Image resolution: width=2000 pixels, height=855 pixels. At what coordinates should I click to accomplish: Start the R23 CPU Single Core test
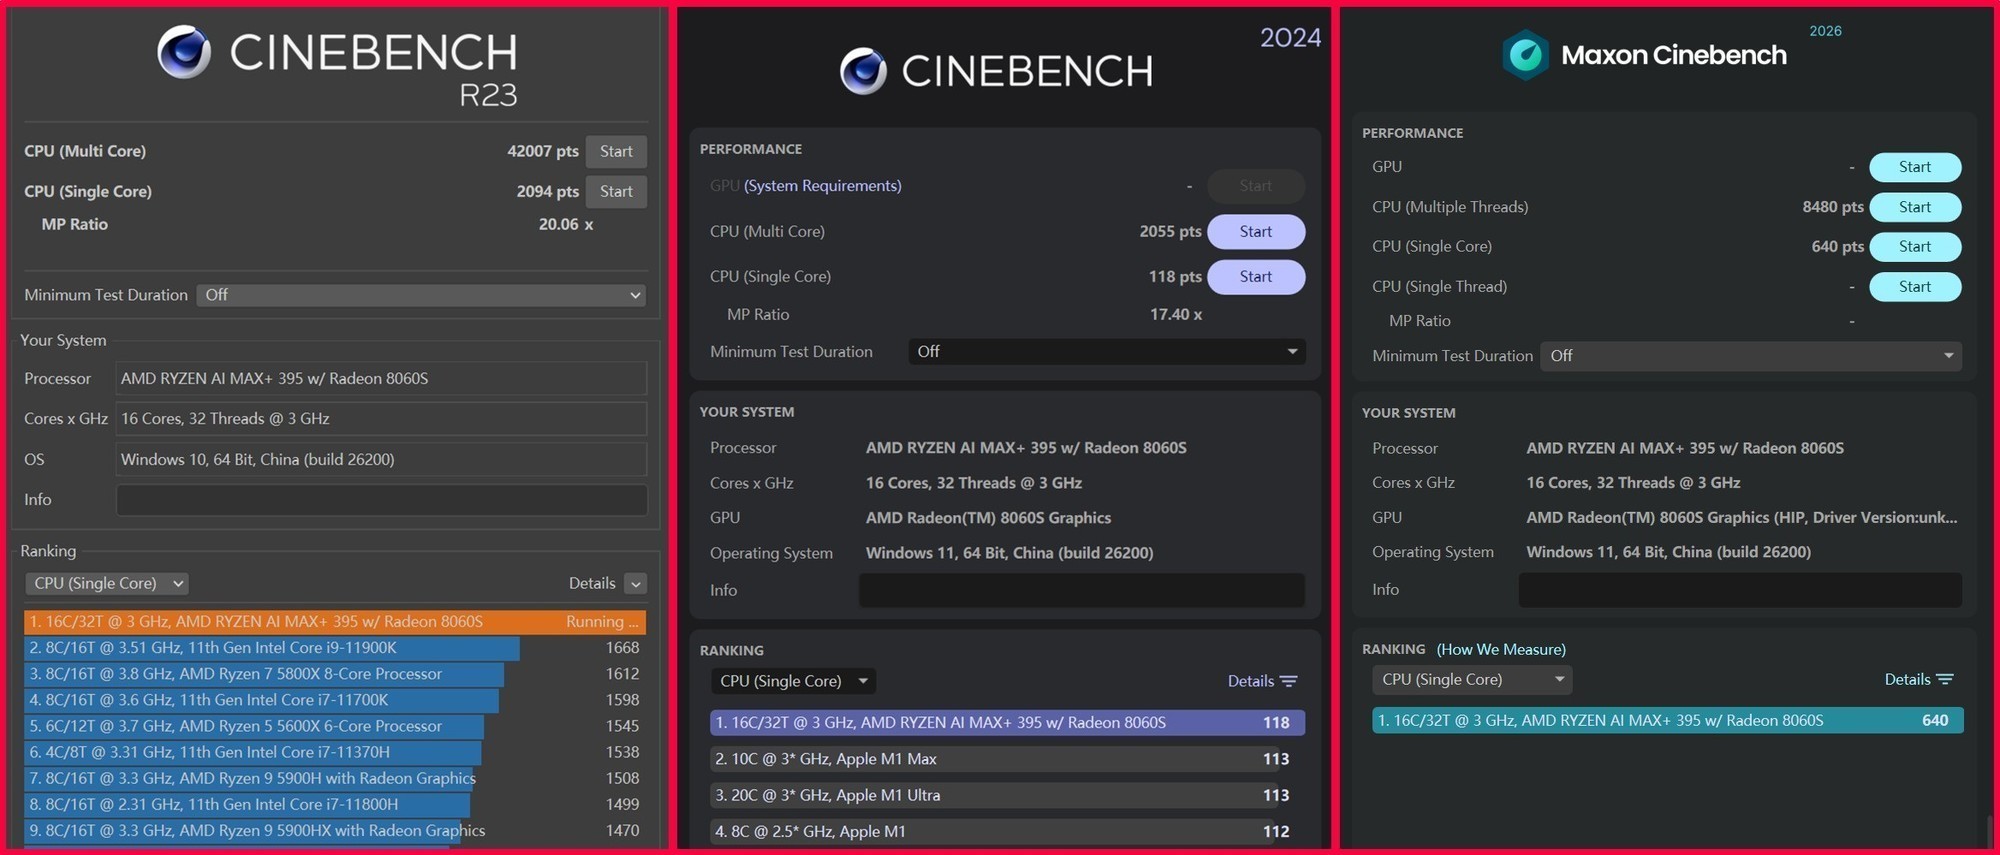[616, 191]
